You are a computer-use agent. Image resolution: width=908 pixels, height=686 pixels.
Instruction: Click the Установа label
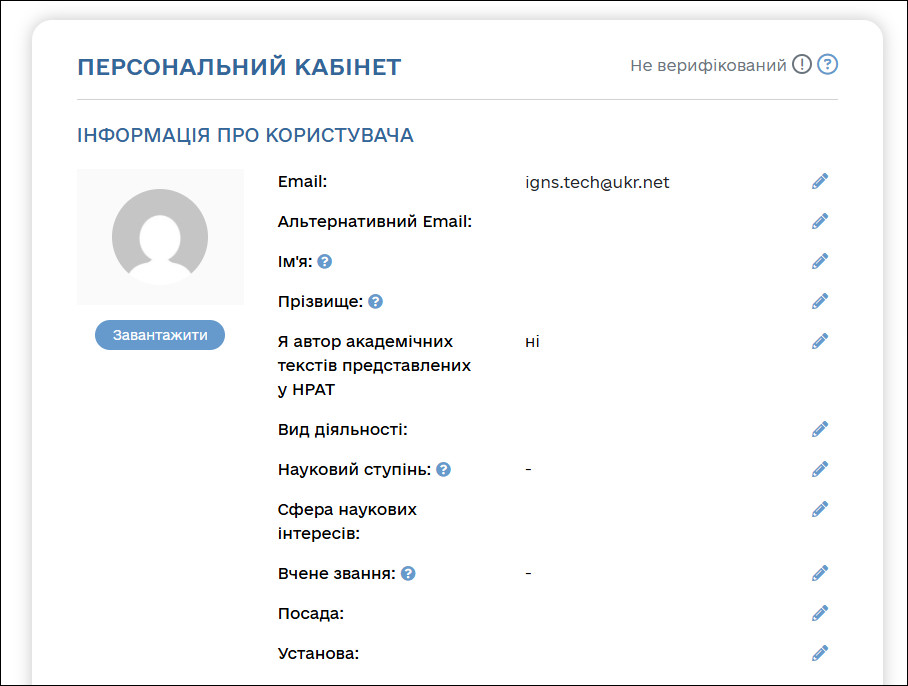pos(318,654)
